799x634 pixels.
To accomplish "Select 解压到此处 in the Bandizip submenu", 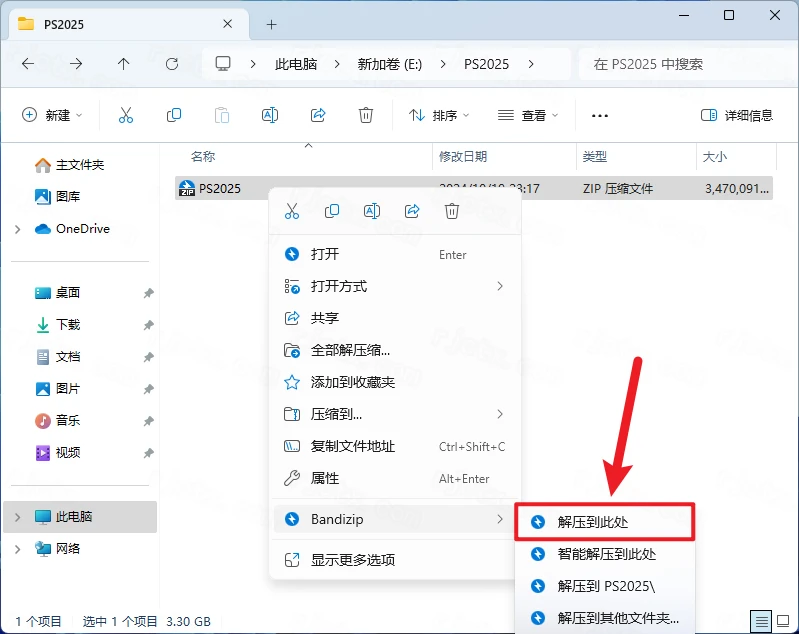I will click(x=604, y=522).
